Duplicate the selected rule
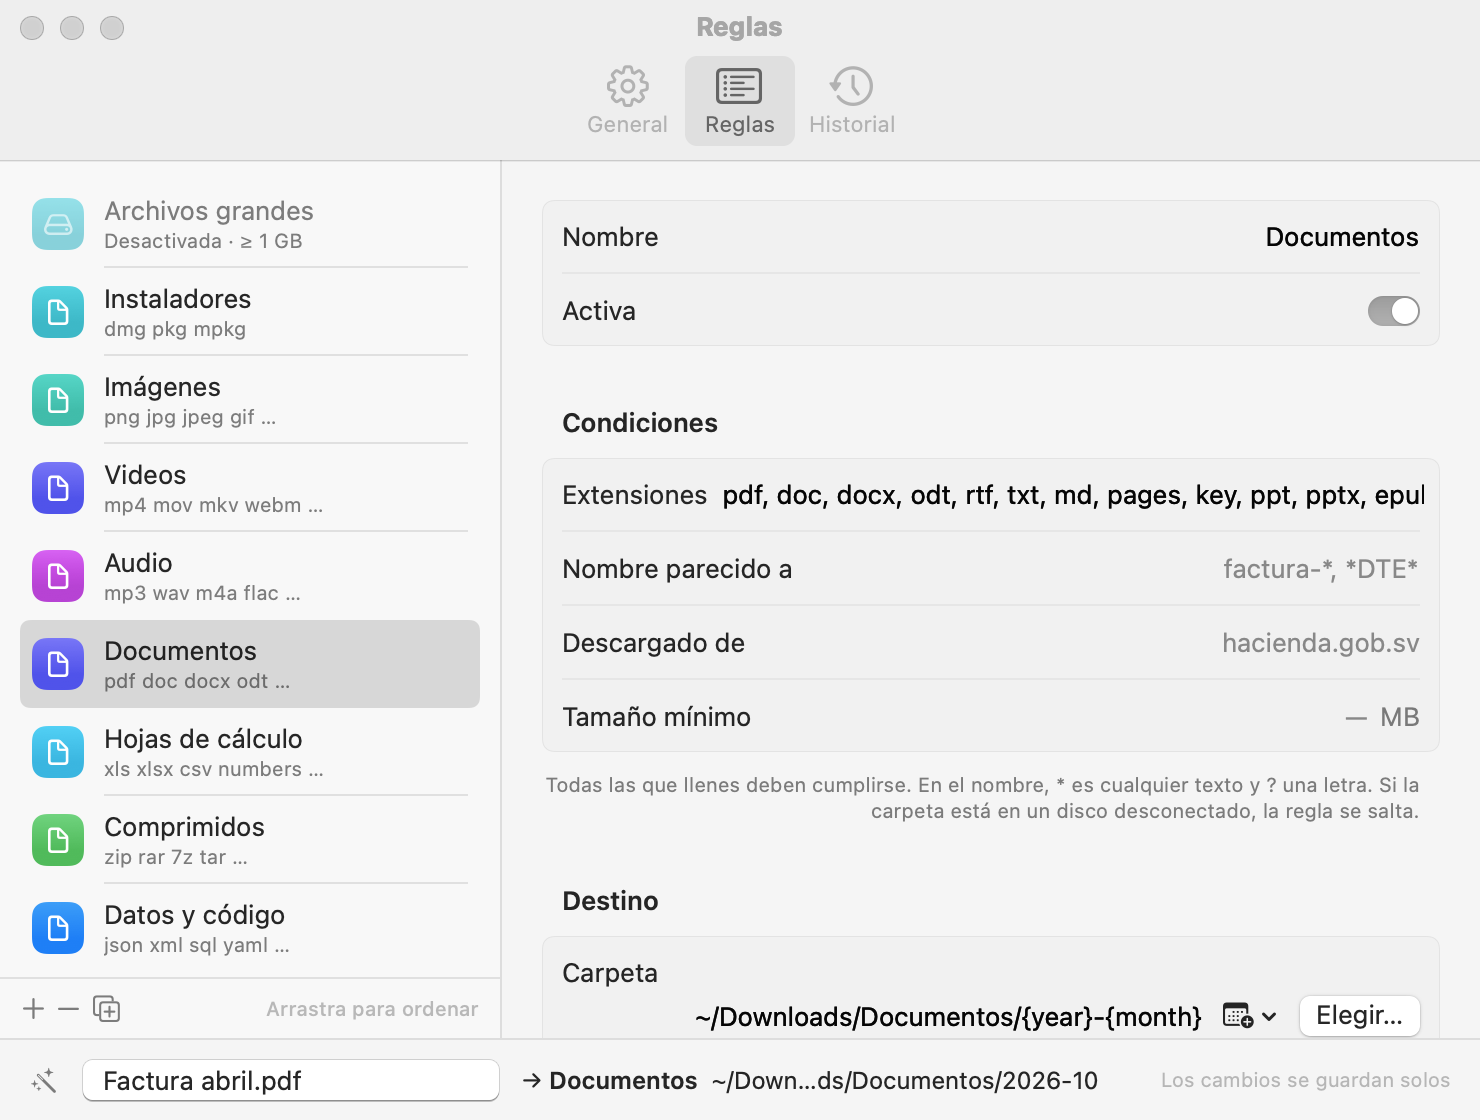Image resolution: width=1480 pixels, height=1120 pixels. coord(106,1009)
